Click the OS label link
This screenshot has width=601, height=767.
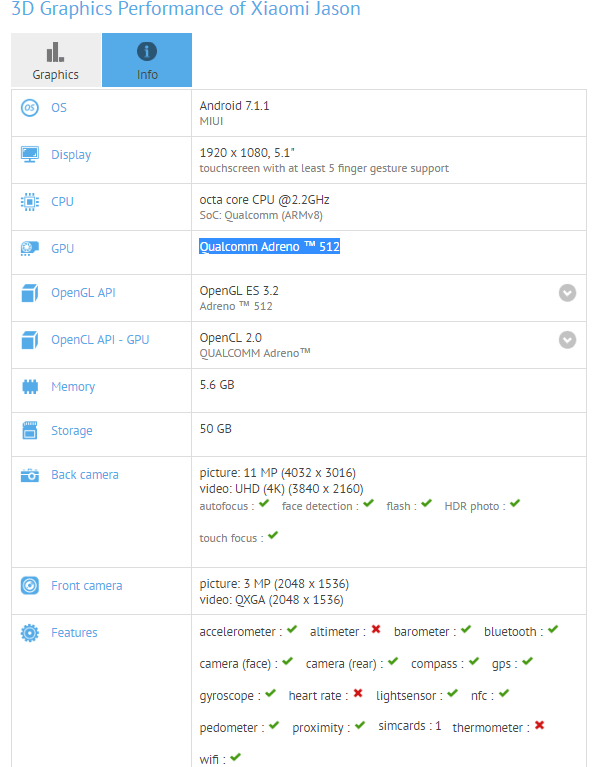(59, 108)
